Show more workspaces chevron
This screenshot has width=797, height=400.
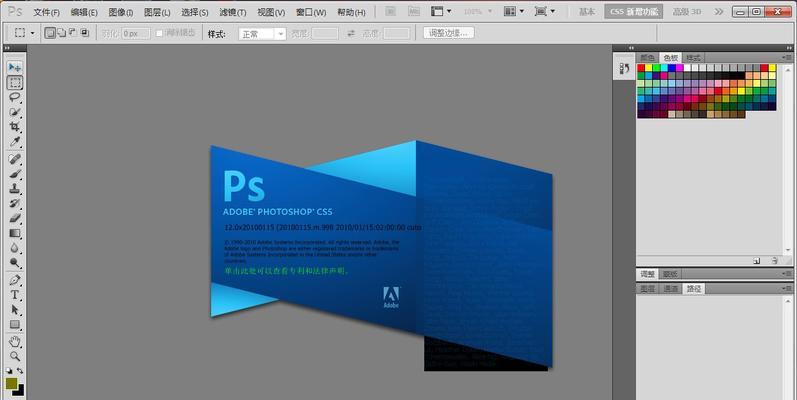click(718, 11)
